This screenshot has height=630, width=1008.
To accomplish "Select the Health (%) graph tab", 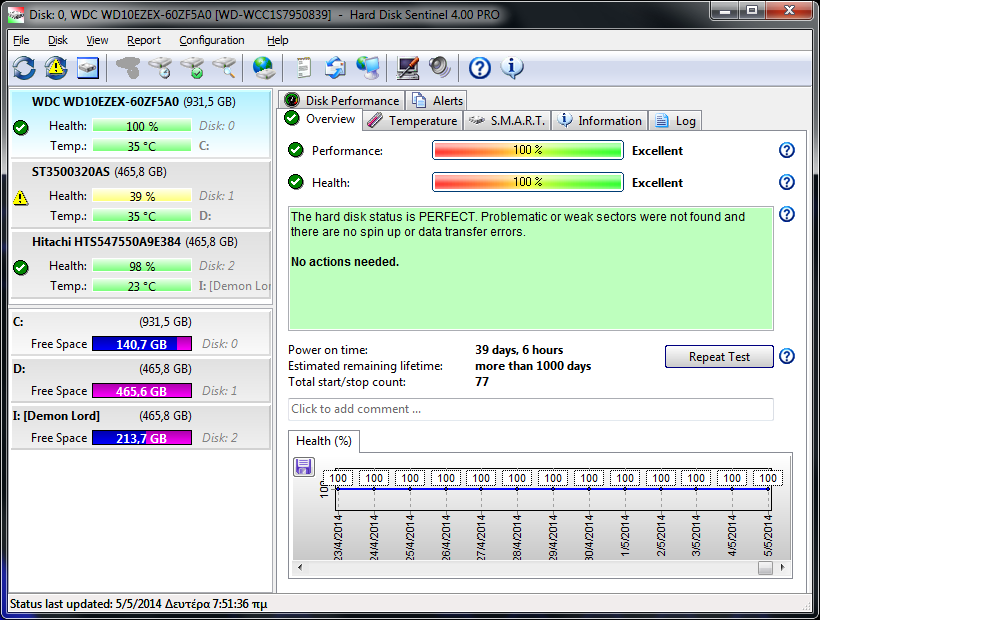I will point(324,441).
